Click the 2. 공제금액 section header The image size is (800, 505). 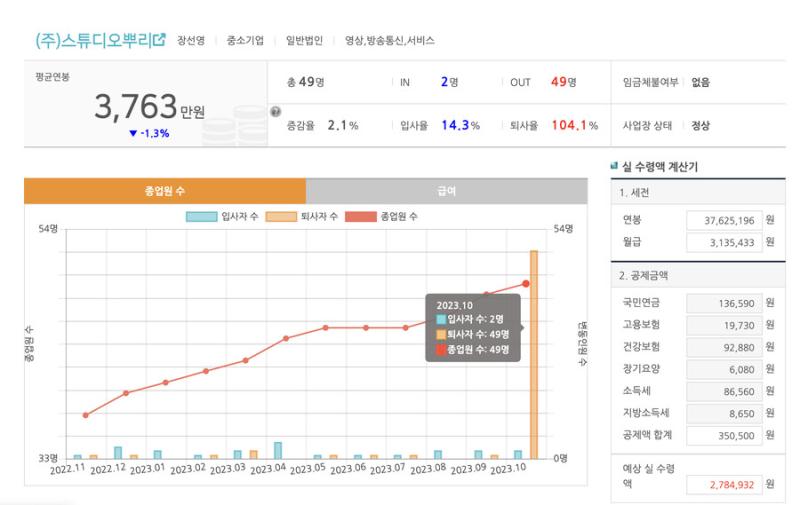tap(698, 275)
